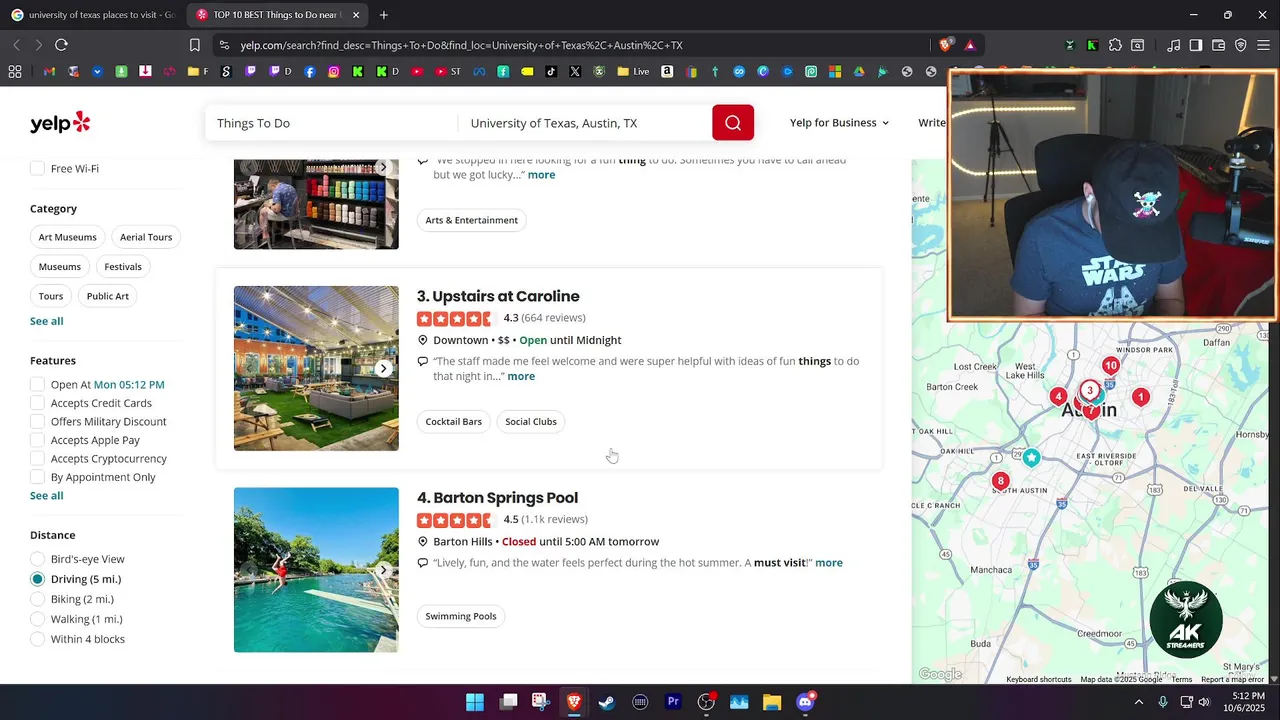Open Steam from the taskbar
The width and height of the screenshot is (1280, 720).
click(x=607, y=702)
